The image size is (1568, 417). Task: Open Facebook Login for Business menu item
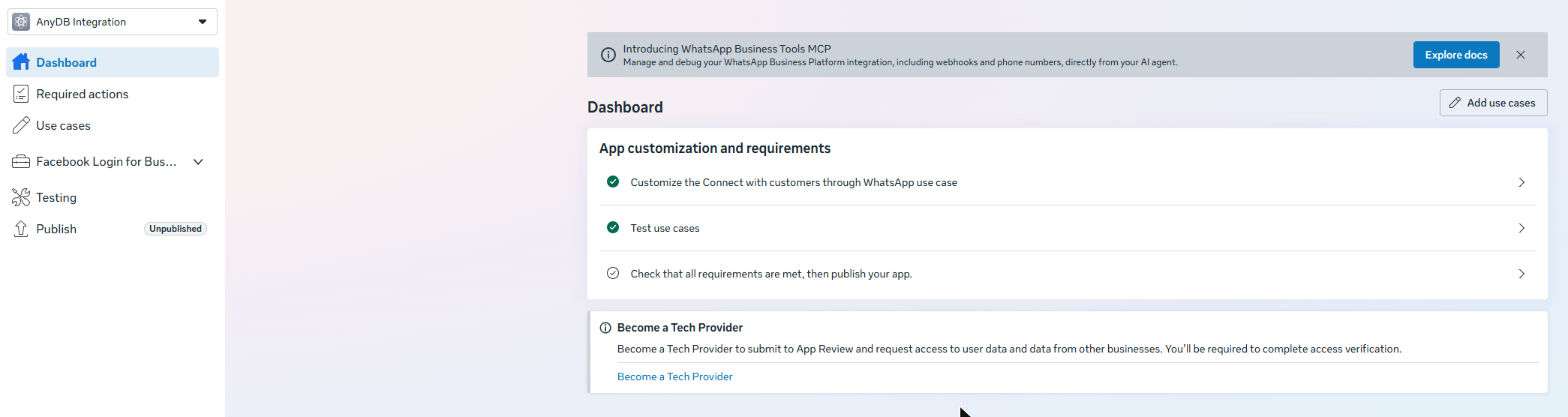106,162
